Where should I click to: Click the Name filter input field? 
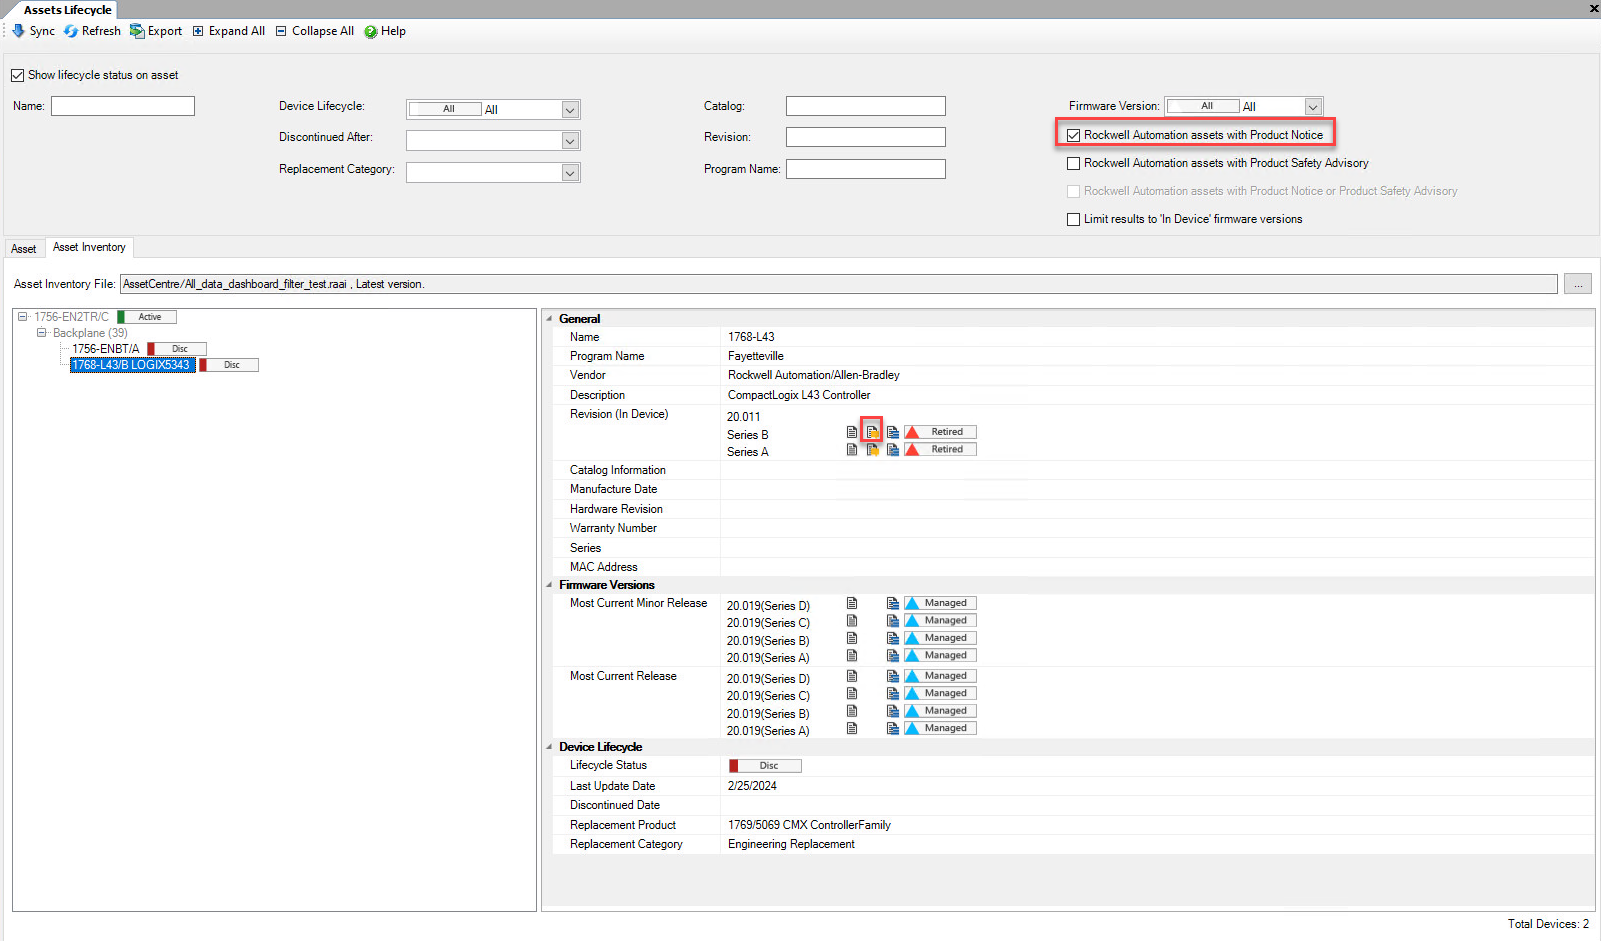pos(123,106)
